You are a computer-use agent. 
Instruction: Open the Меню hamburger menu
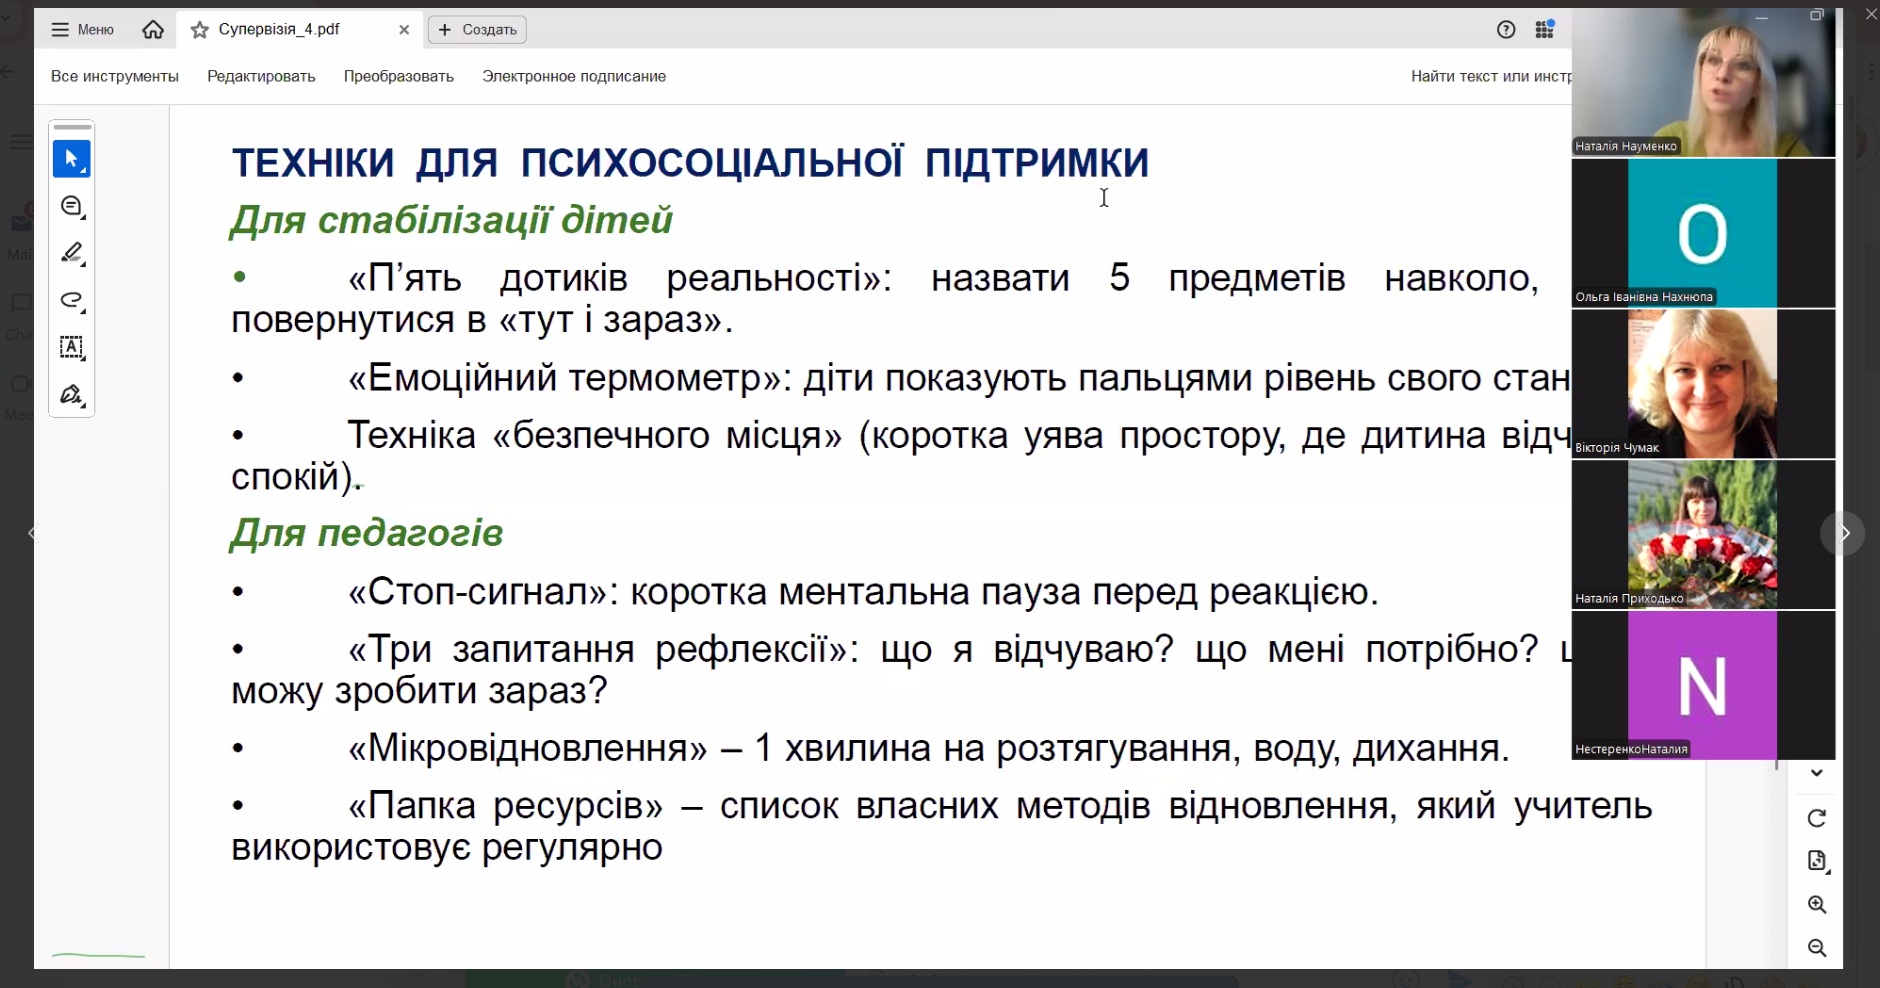[x=83, y=30]
